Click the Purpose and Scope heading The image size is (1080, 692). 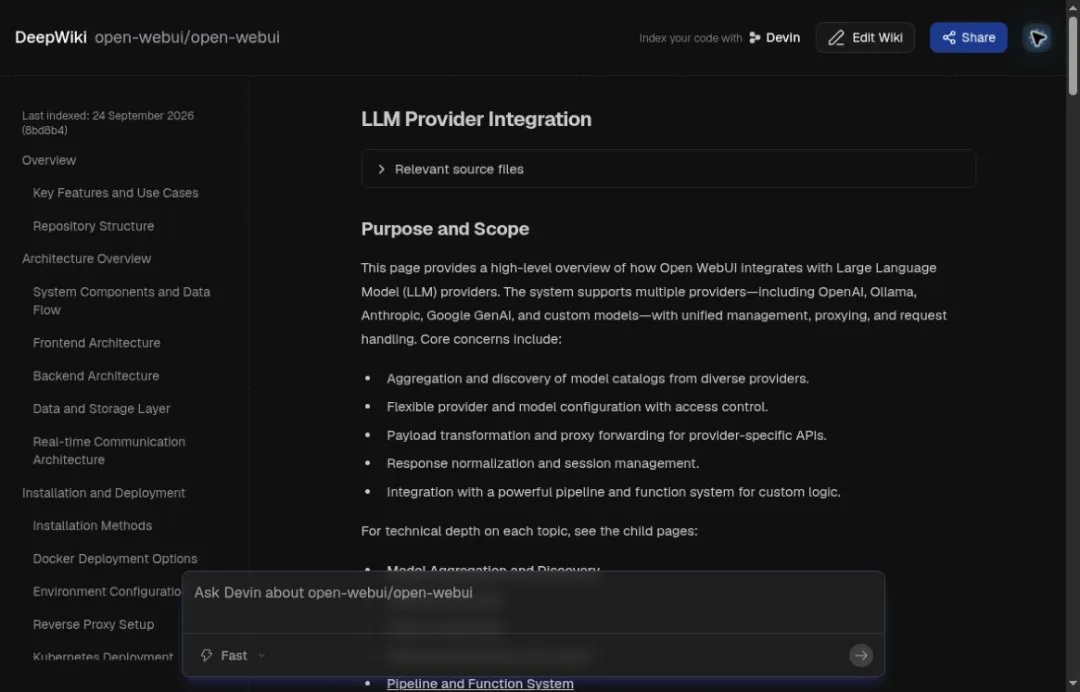coord(445,229)
